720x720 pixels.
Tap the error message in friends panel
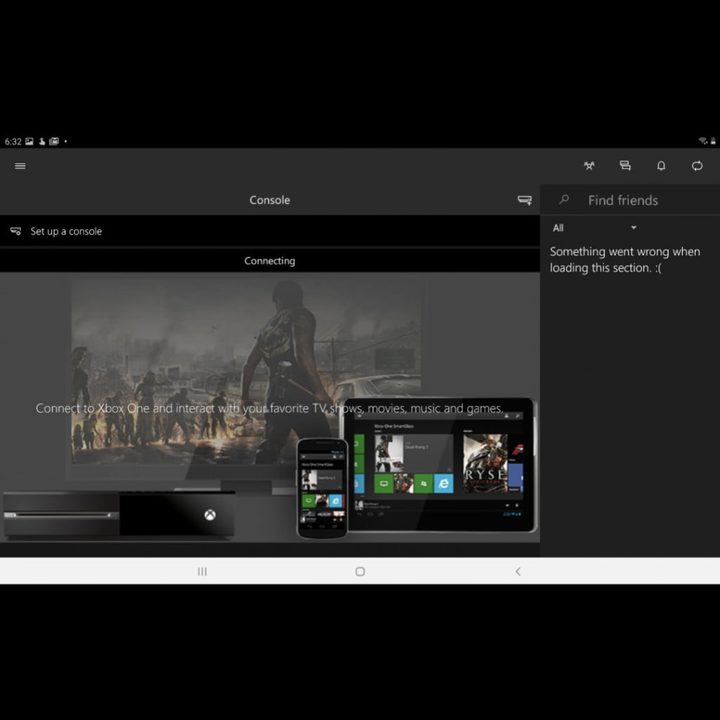pyautogui.click(x=625, y=260)
